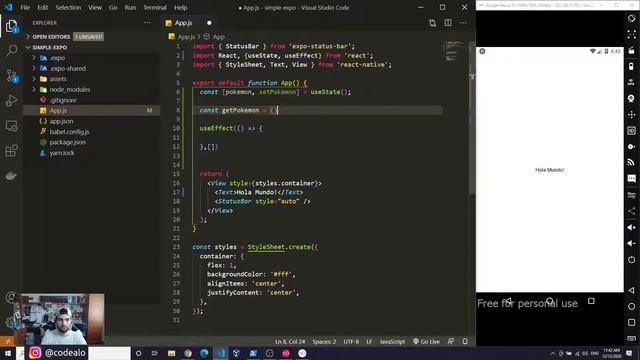Expand the .expo folder
This screenshot has width=640, height=360.
click(57, 58)
